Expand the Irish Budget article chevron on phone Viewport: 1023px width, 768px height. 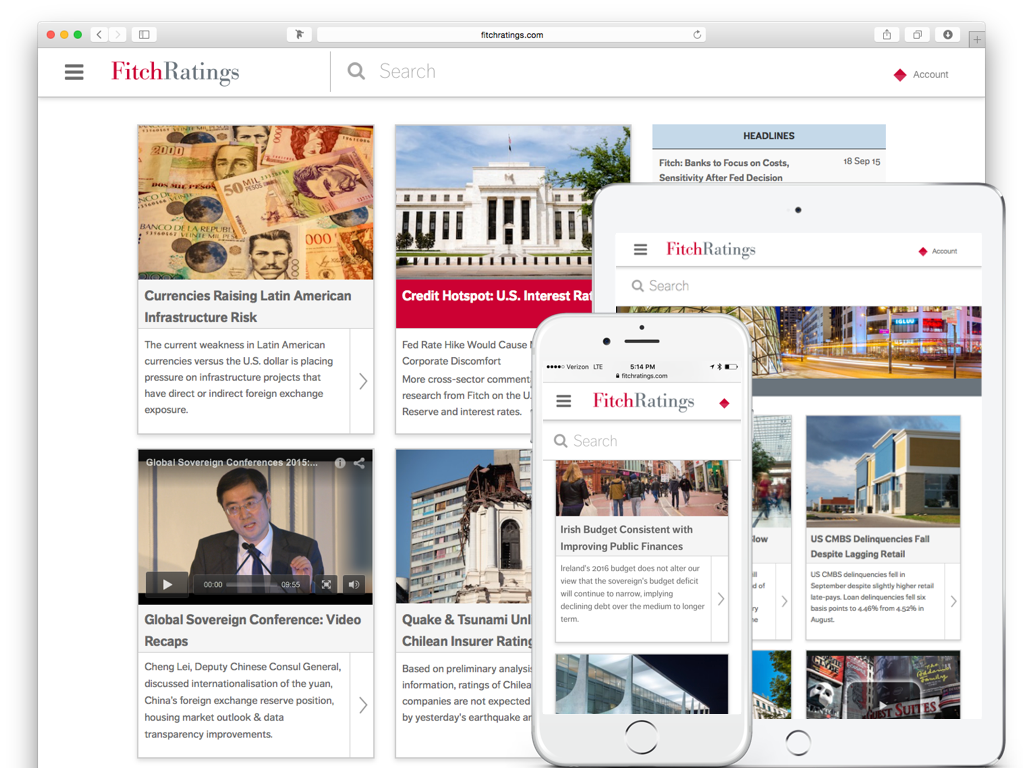720,599
